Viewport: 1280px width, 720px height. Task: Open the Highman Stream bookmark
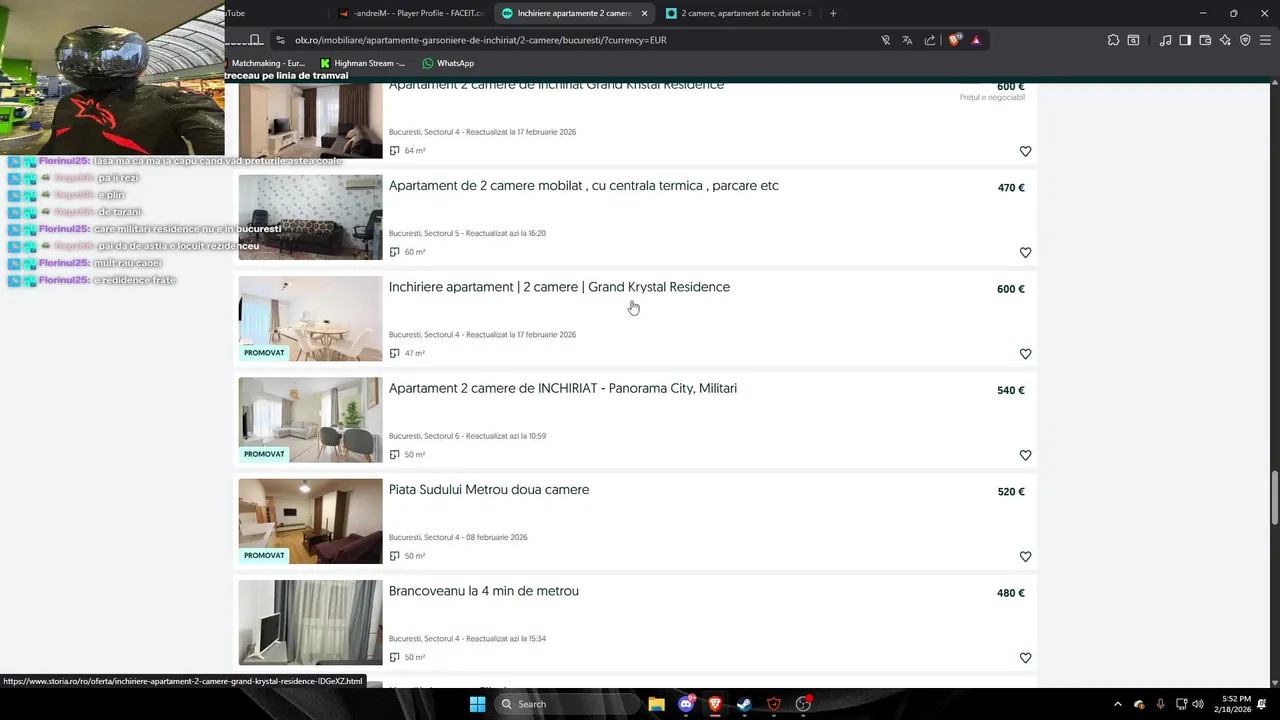click(361, 63)
